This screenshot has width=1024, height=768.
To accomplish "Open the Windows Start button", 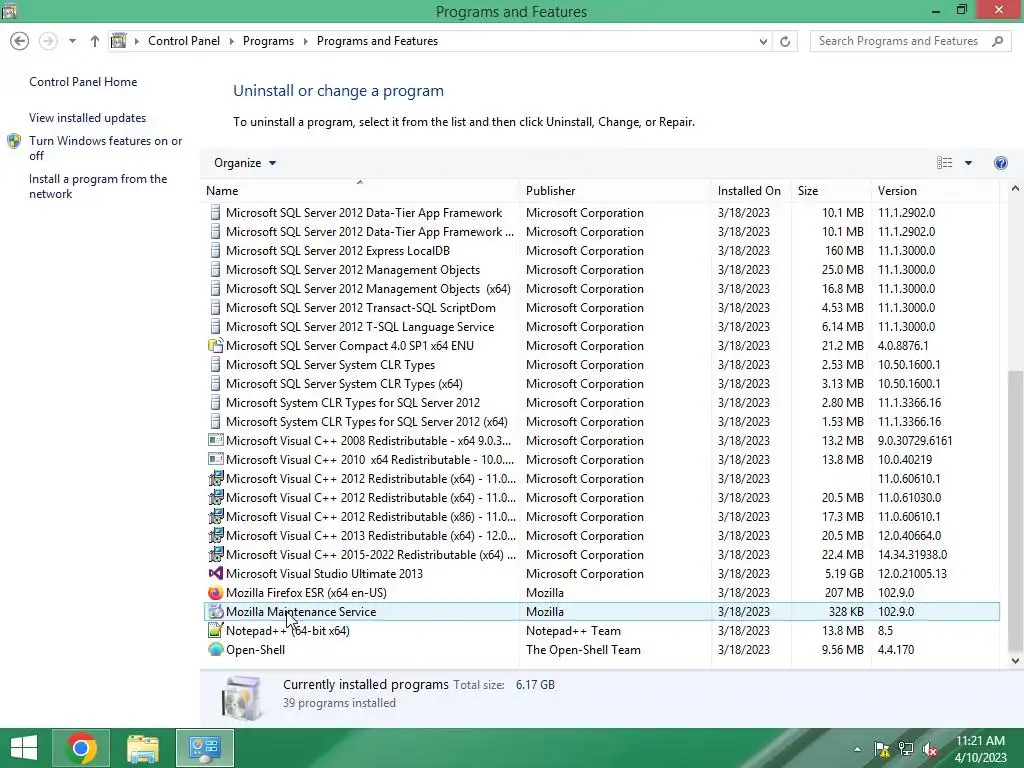I will (x=24, y=748).
